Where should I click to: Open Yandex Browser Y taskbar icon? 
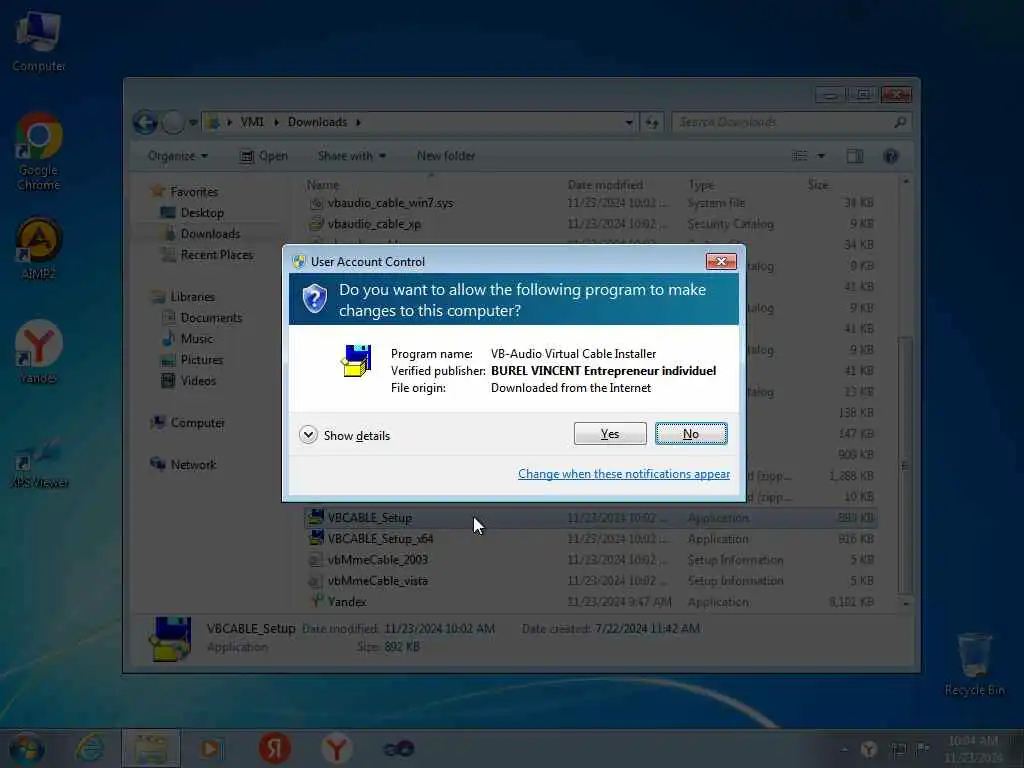tap(336, 748)
